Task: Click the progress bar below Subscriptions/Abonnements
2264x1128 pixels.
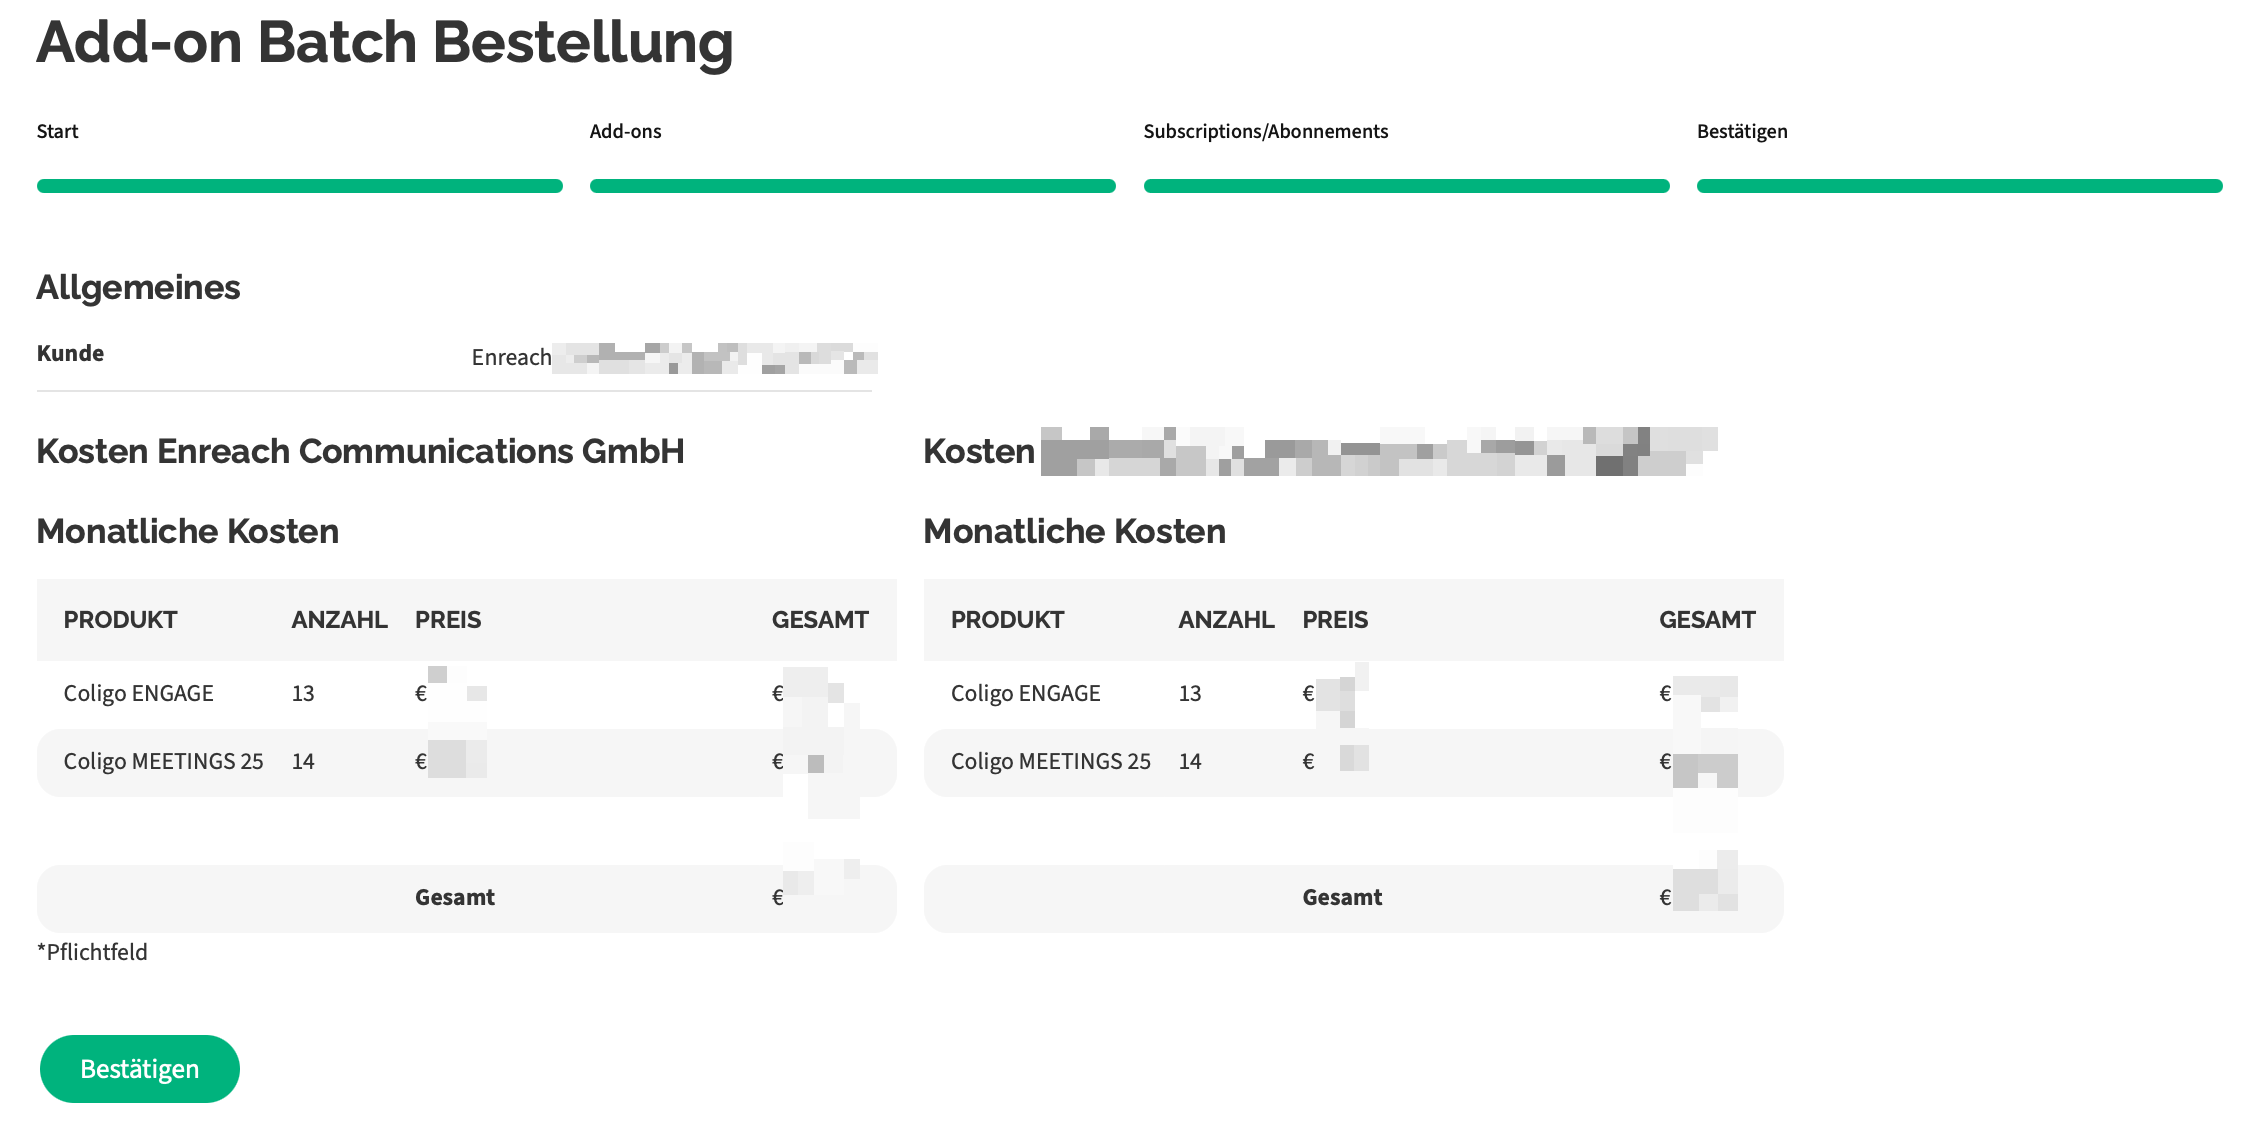Action: (1406, 186)
